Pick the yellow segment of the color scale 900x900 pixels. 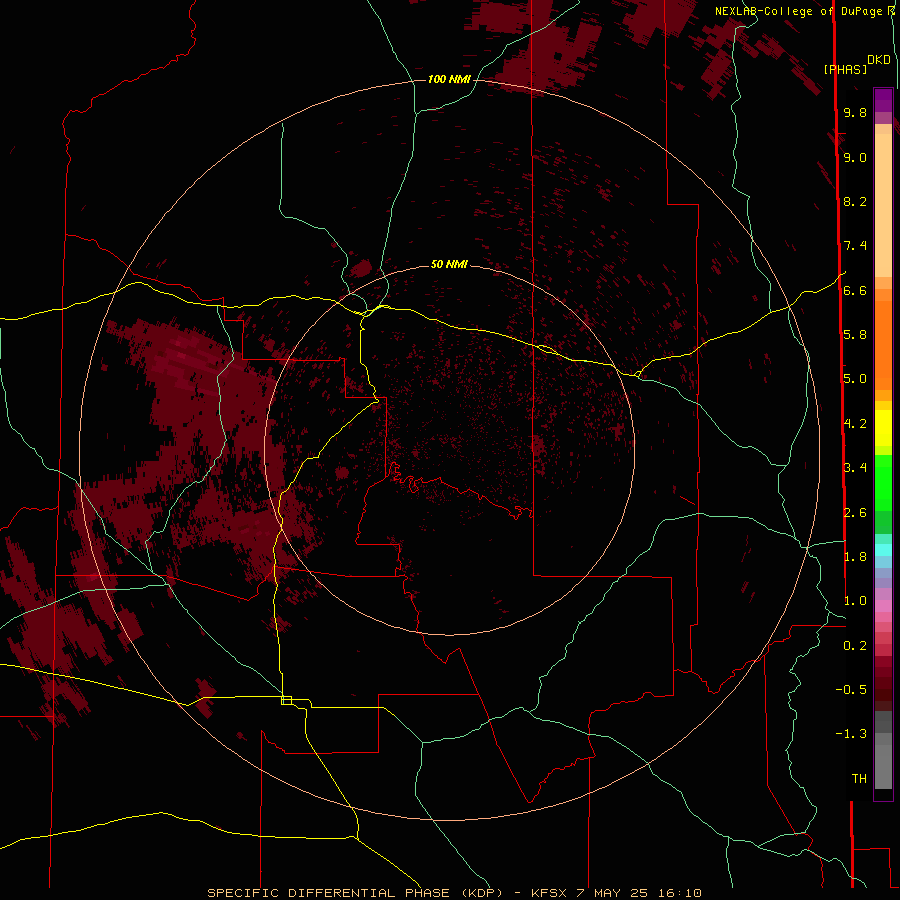[883, 428]
